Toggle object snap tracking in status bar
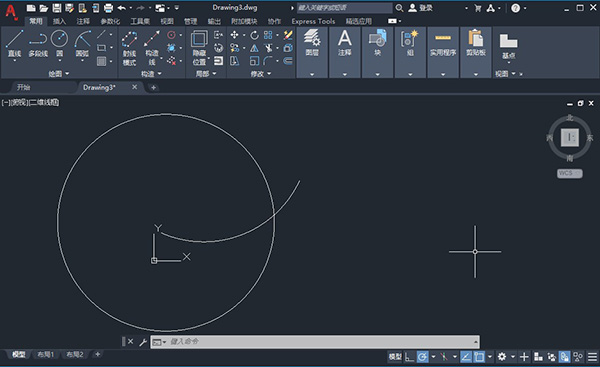The height and width of the screenshot is (367, 600). tap(466, 357)
